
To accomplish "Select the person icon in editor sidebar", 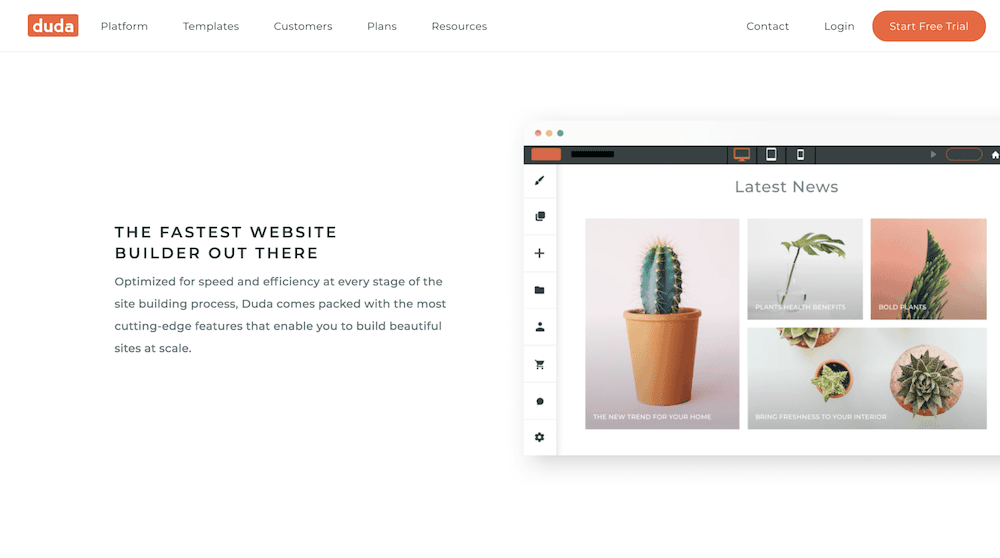I will (540, 327).
